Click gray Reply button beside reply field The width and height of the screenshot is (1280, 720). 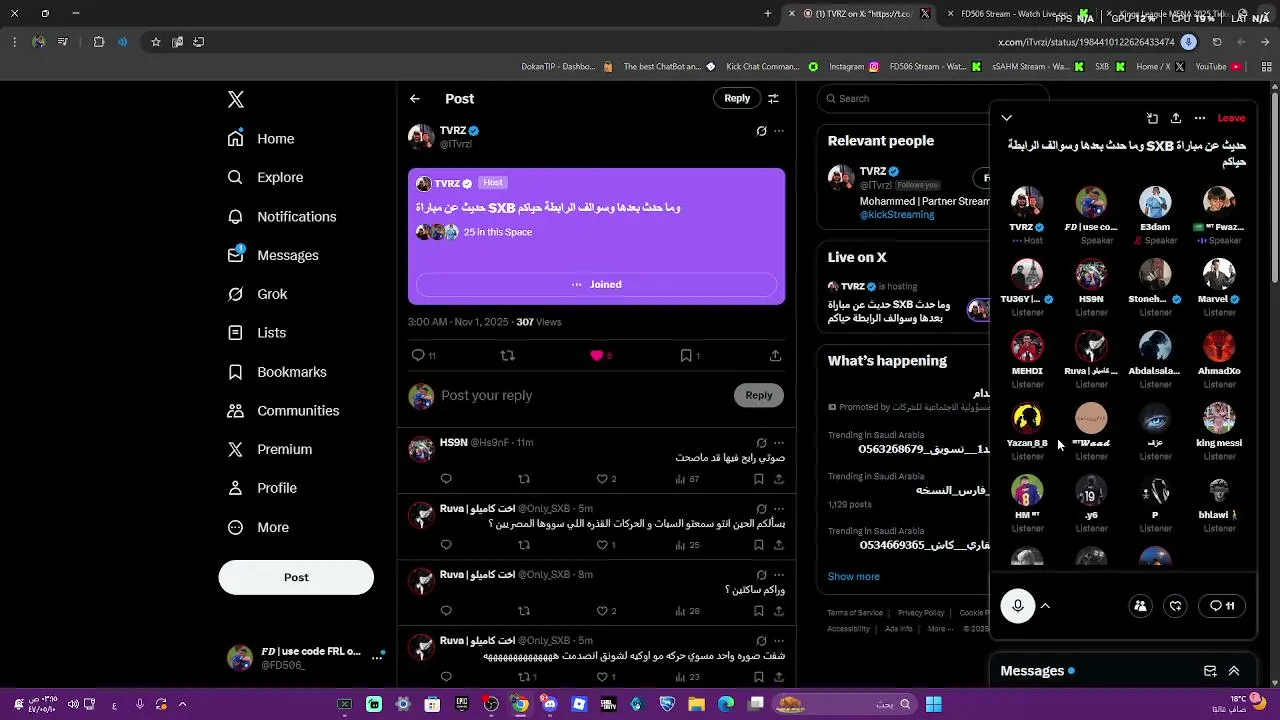(759, 395)
